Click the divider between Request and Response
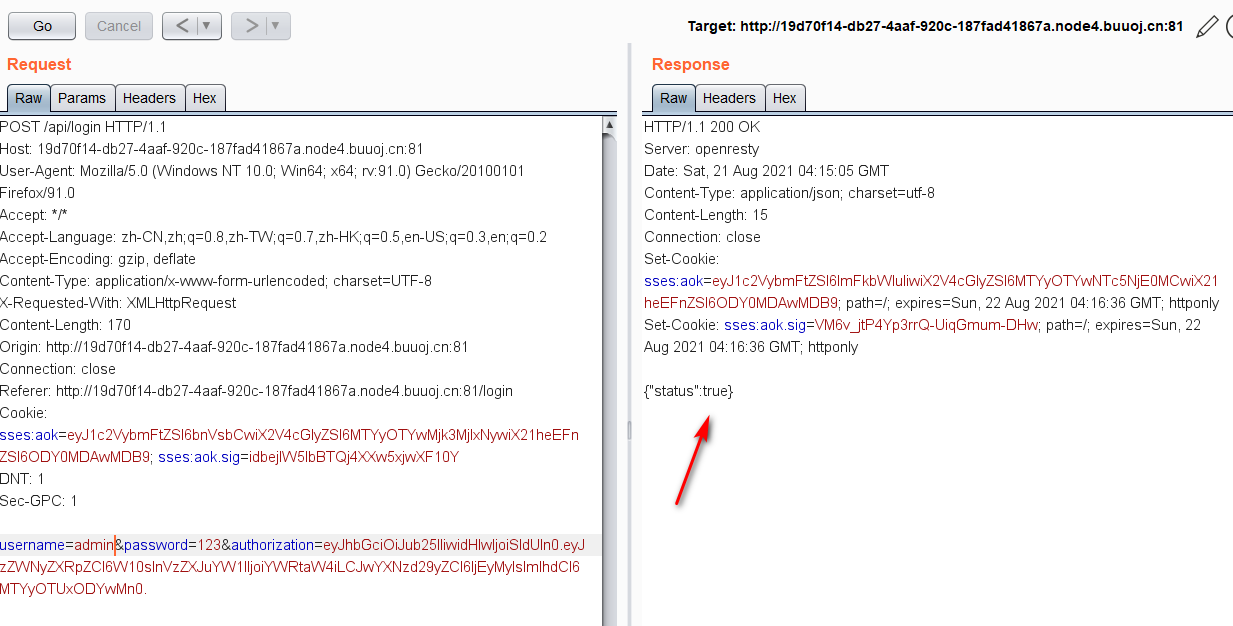This screenshot has width=1233, height=626. (629, 430)
